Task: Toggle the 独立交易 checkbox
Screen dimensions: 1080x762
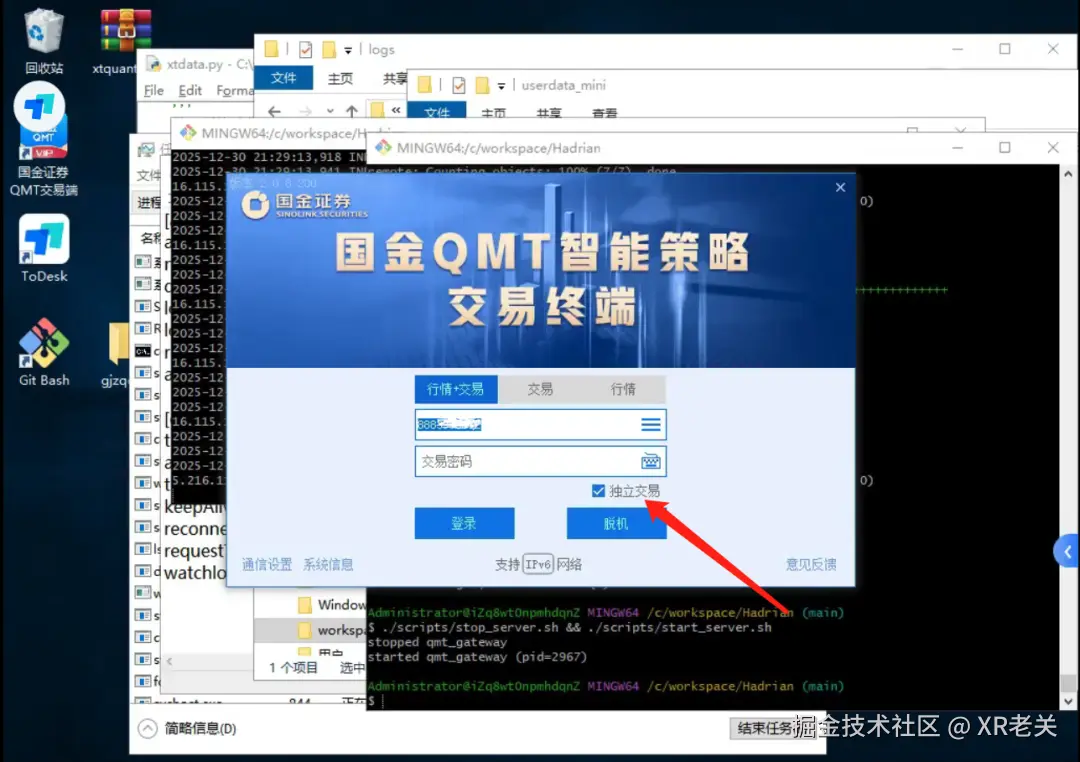Action: [598, 491]
